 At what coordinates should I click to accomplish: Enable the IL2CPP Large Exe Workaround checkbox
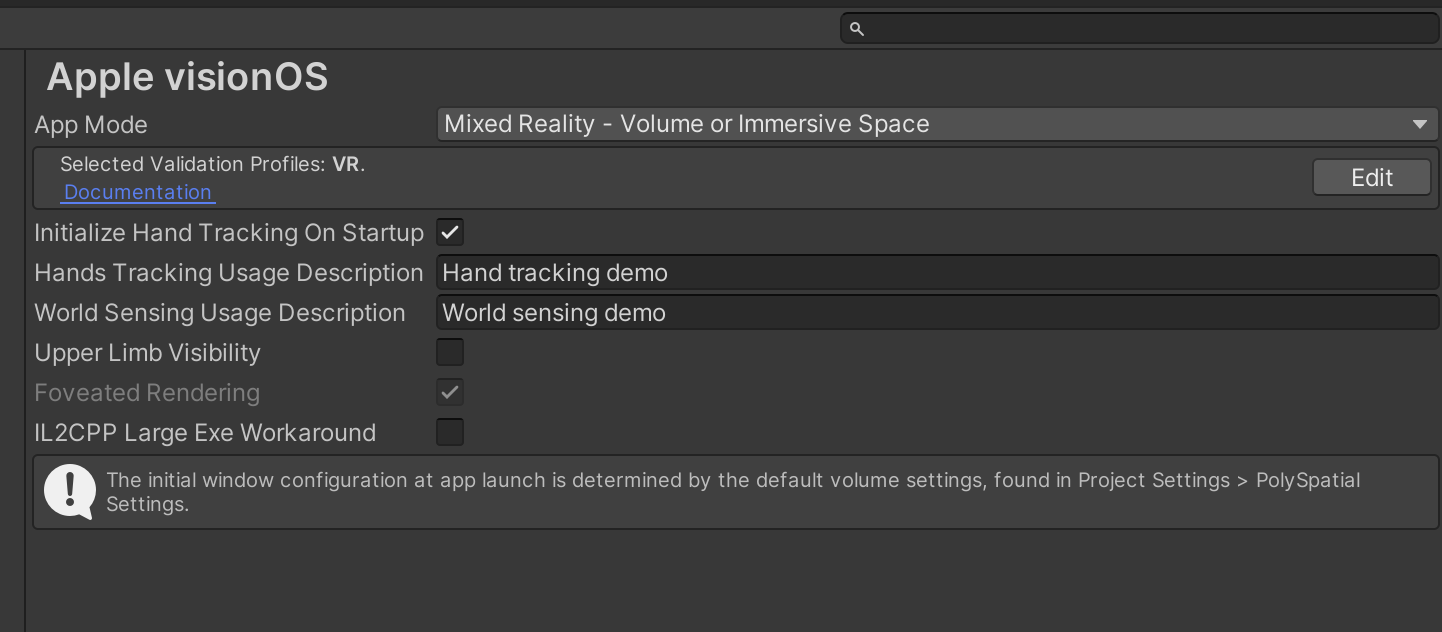tap(450, 433)
